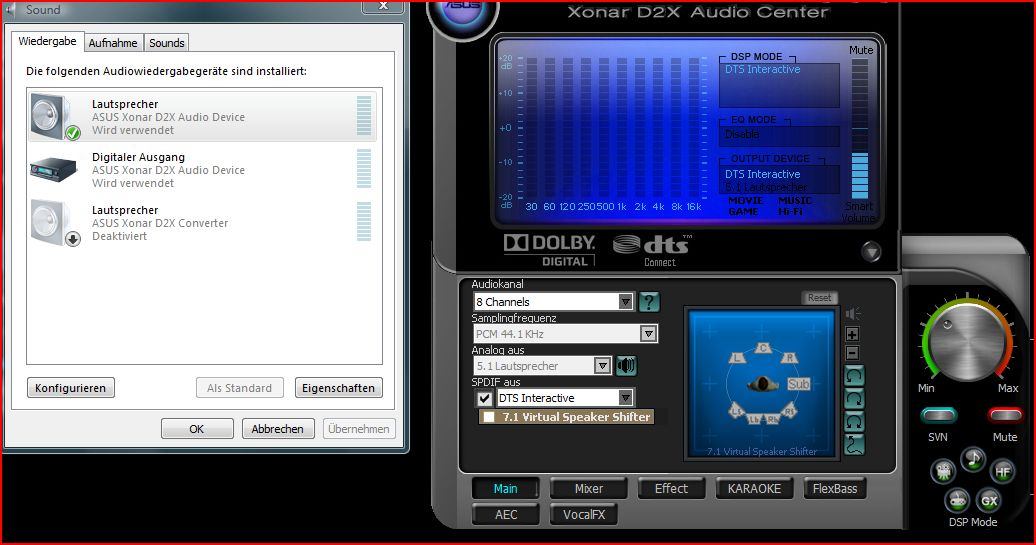1036x545 pixels.
Task: Select the Rs surround speaker in shifter
Action: (790, 411)
